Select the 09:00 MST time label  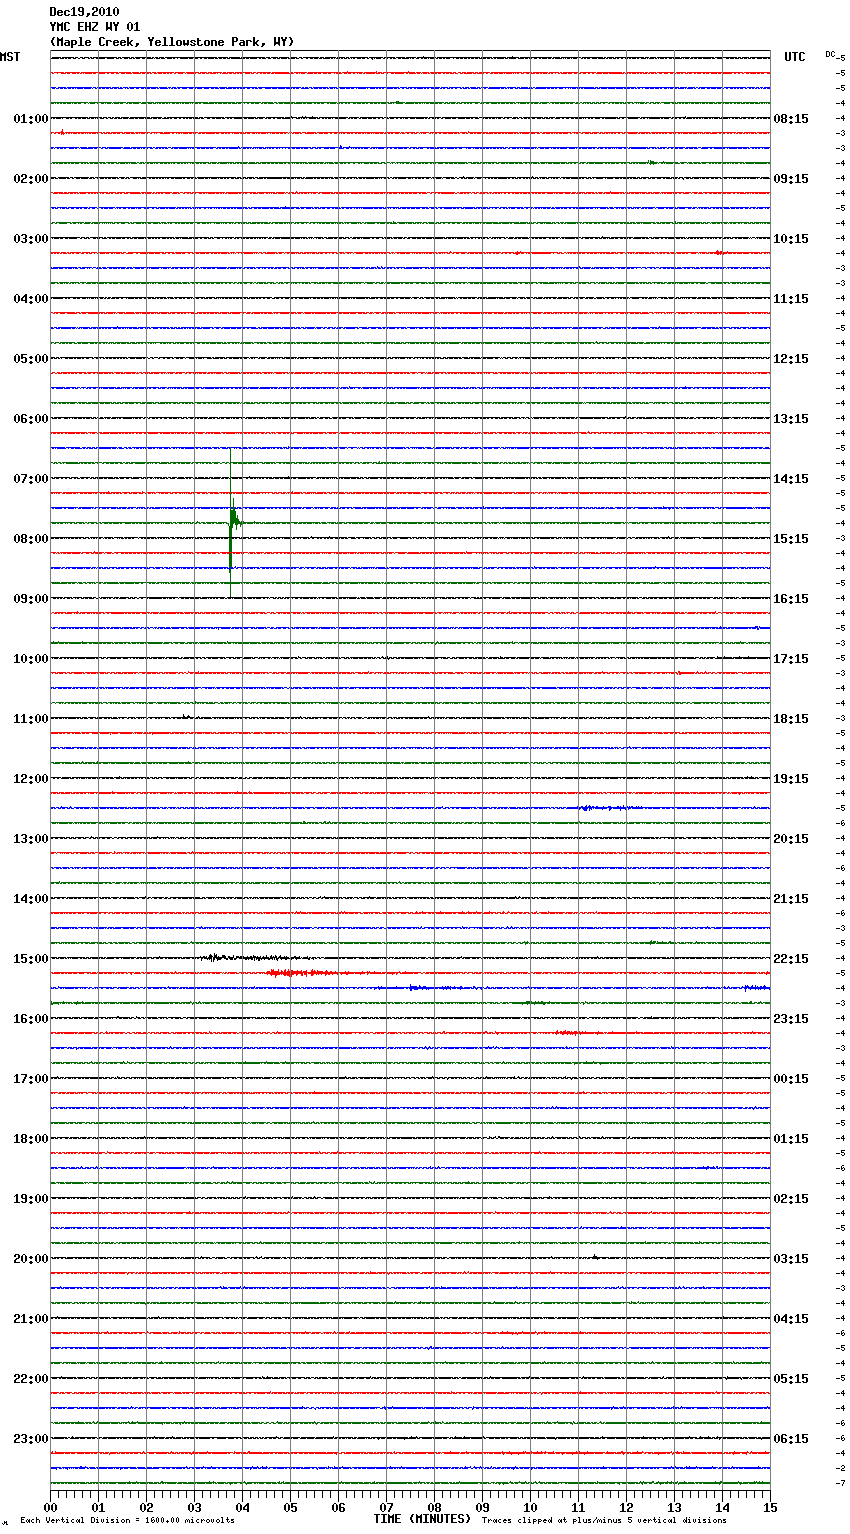(31, 599)
